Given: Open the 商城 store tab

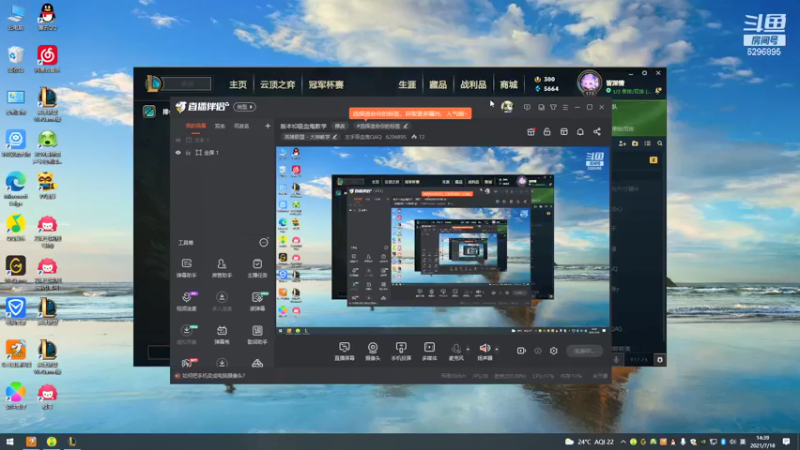Looking at the screenshot, I should pos(509,85).
